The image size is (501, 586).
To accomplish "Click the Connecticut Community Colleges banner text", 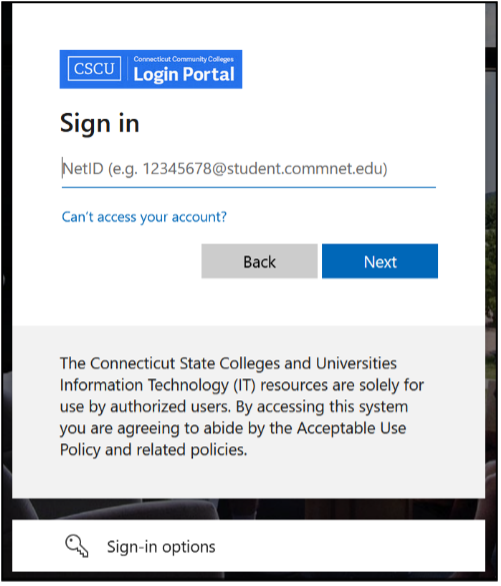I will pos(184,59).
